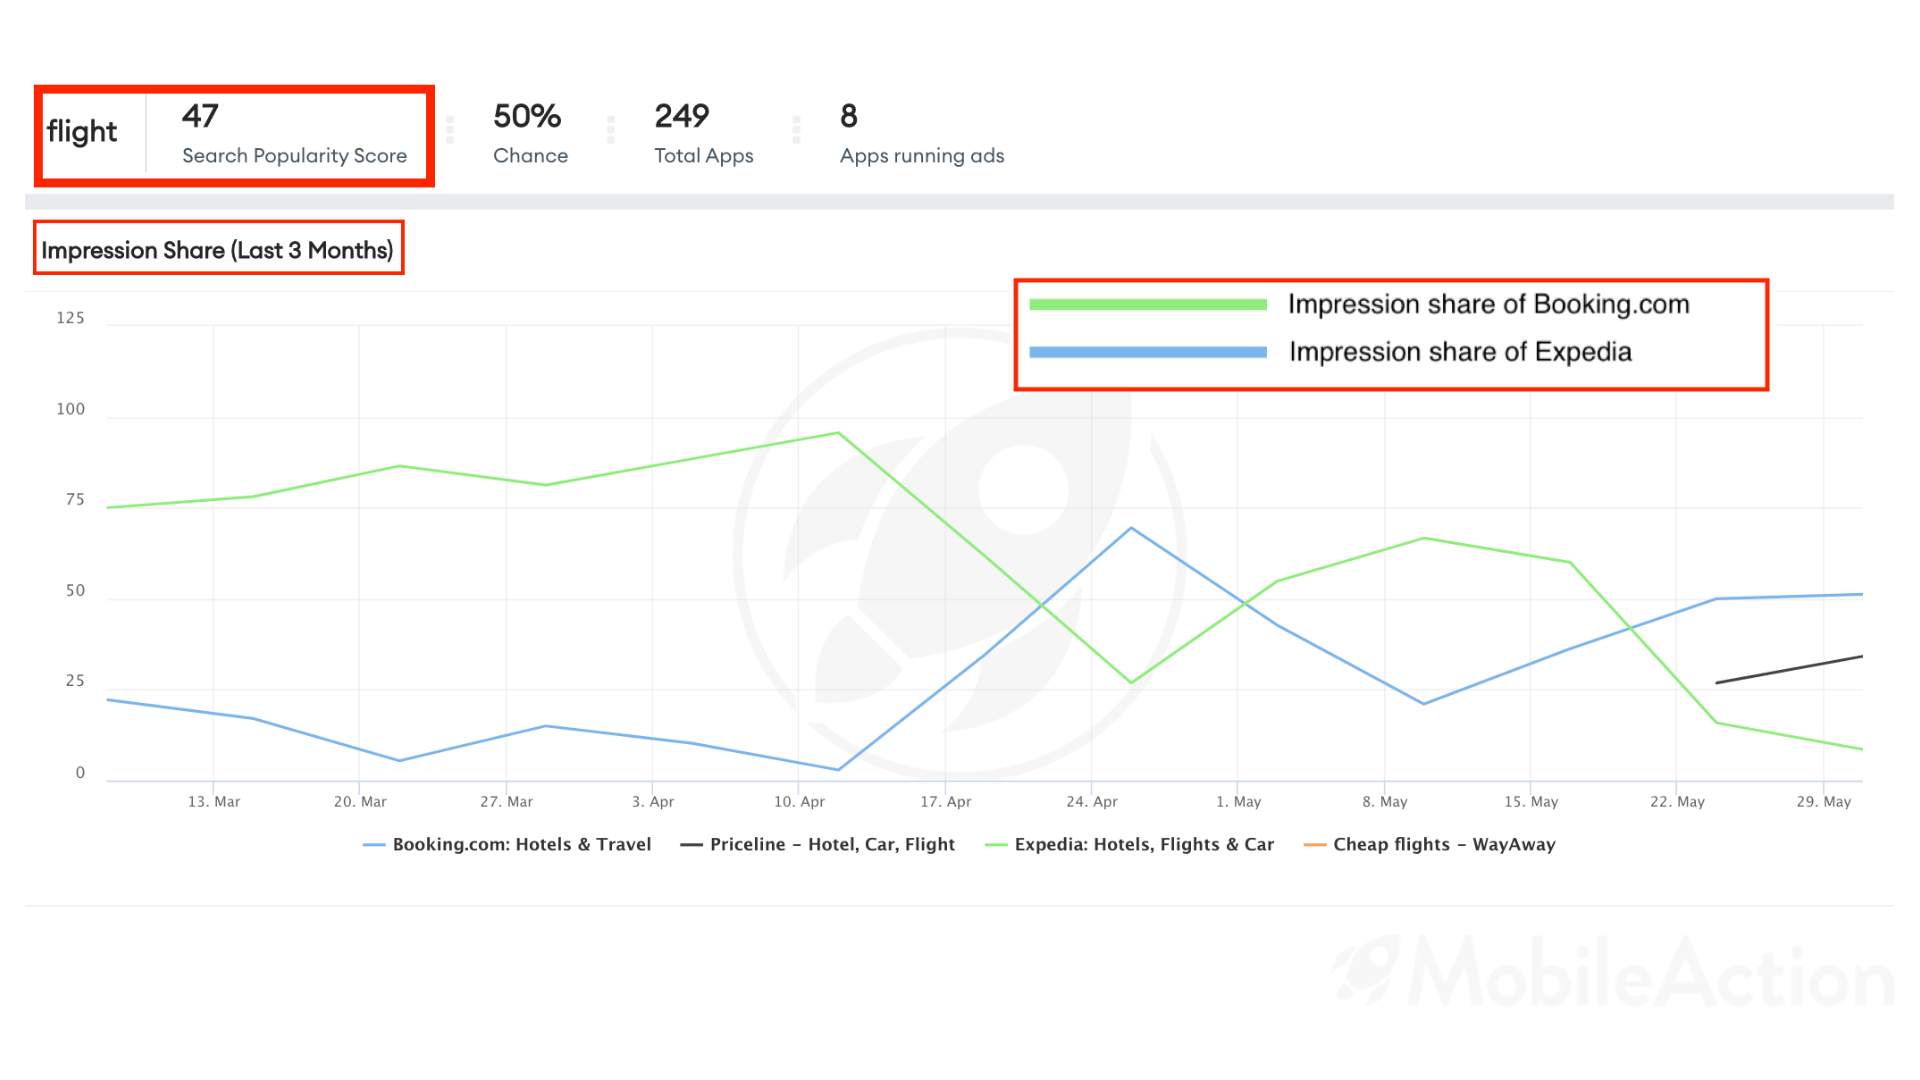
Task: Click the '29. May' x-axis date label
Action: 1824,802
